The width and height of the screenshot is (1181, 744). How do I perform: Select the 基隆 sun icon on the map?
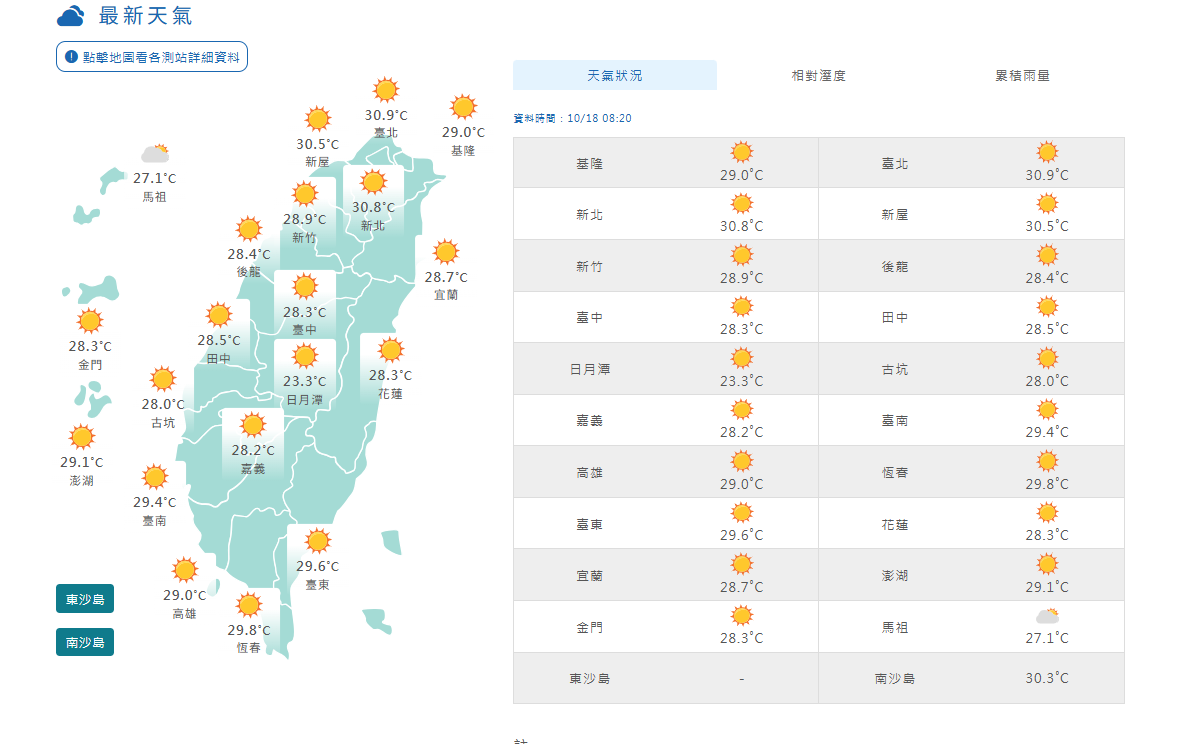click(463, 107)
